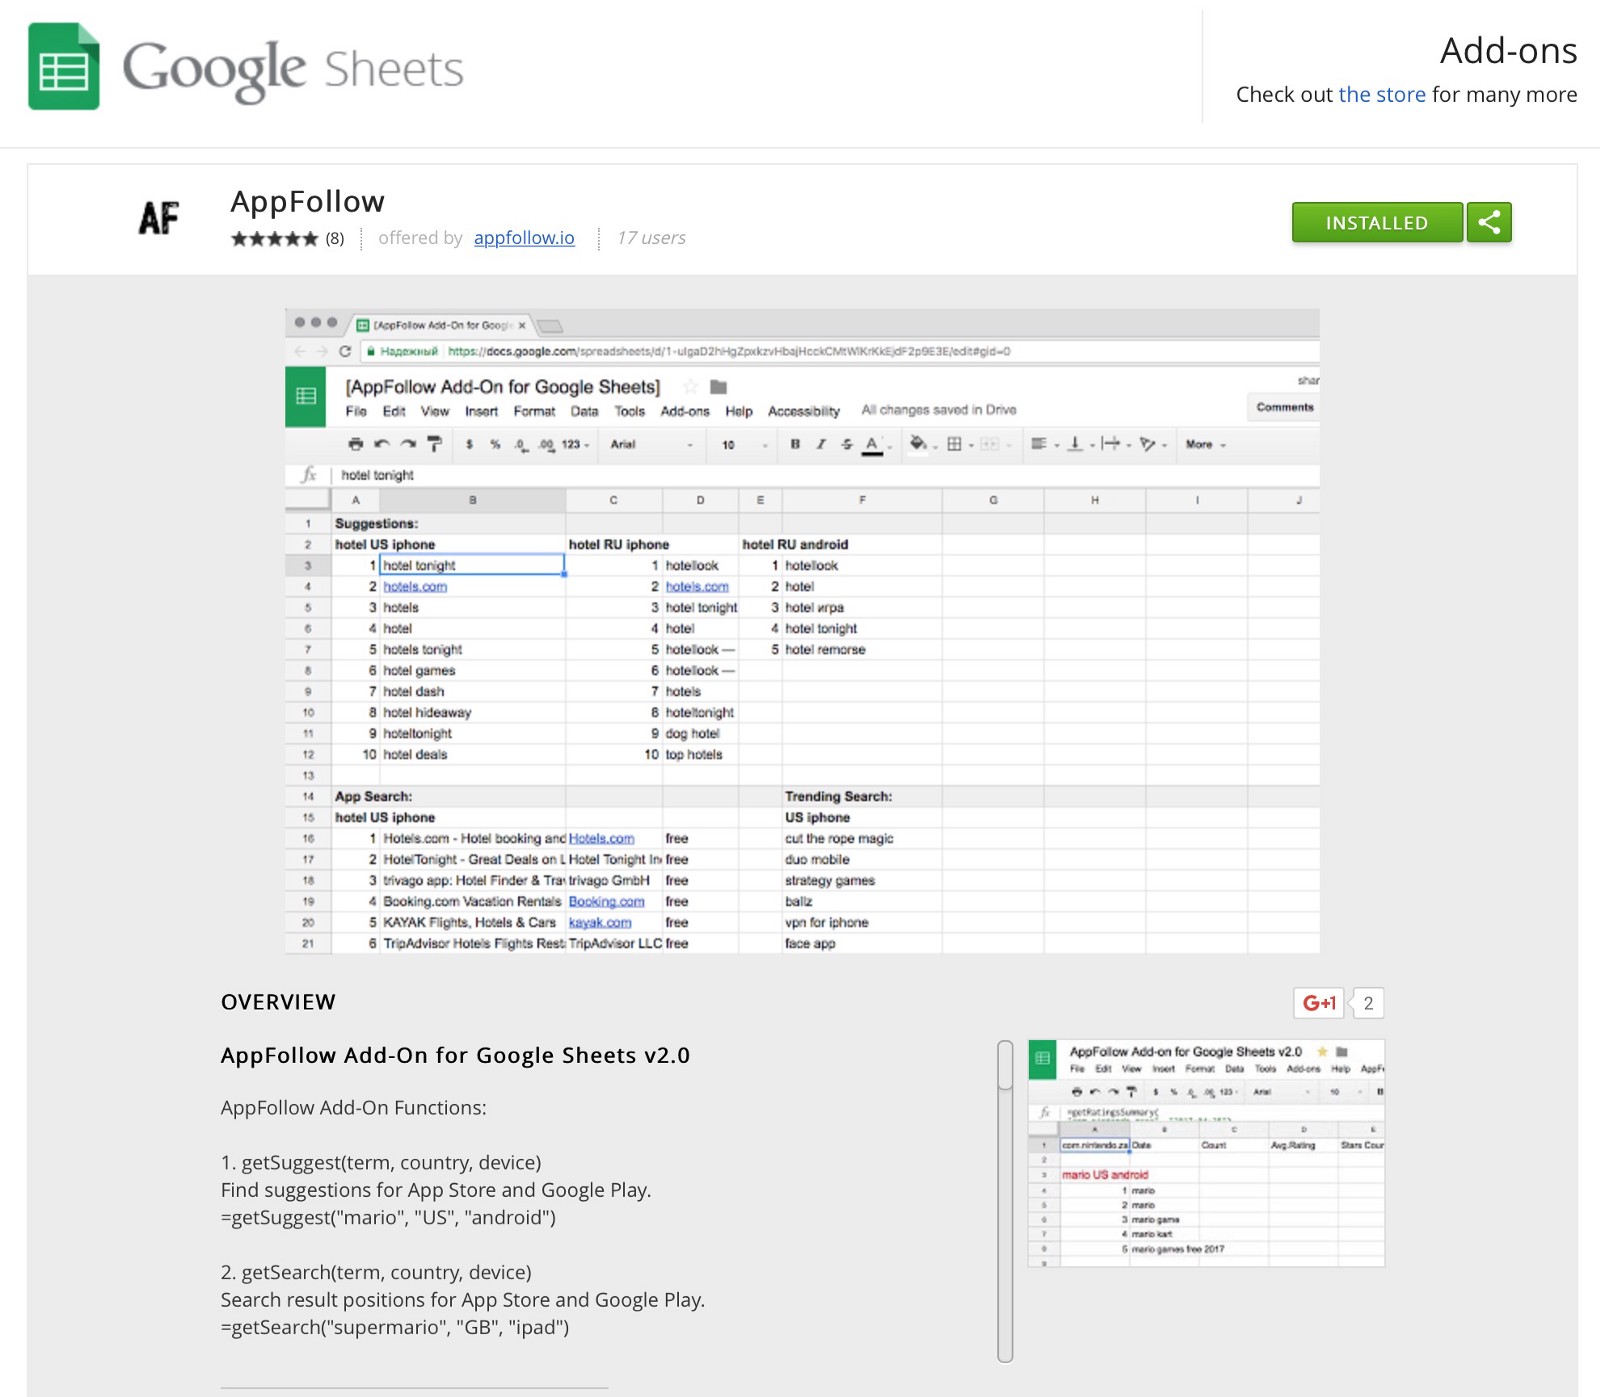Toggle the Bold formatting button

(x=795, y=444)
